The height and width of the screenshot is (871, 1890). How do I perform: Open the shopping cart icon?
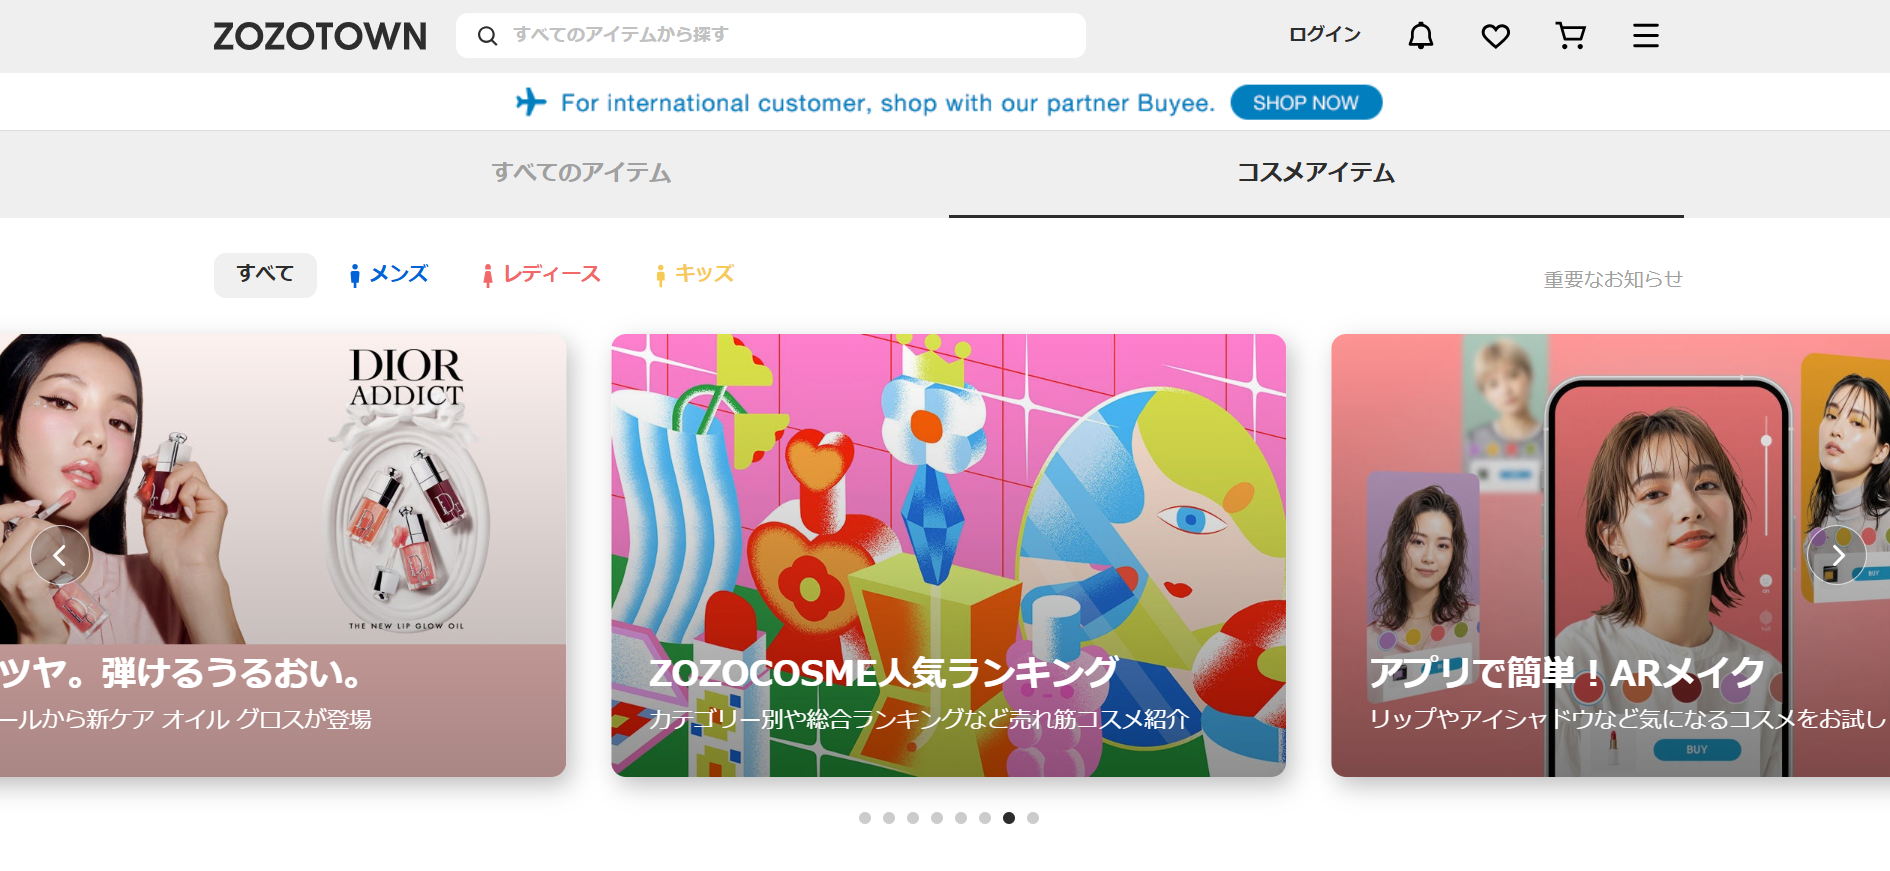1570,36
